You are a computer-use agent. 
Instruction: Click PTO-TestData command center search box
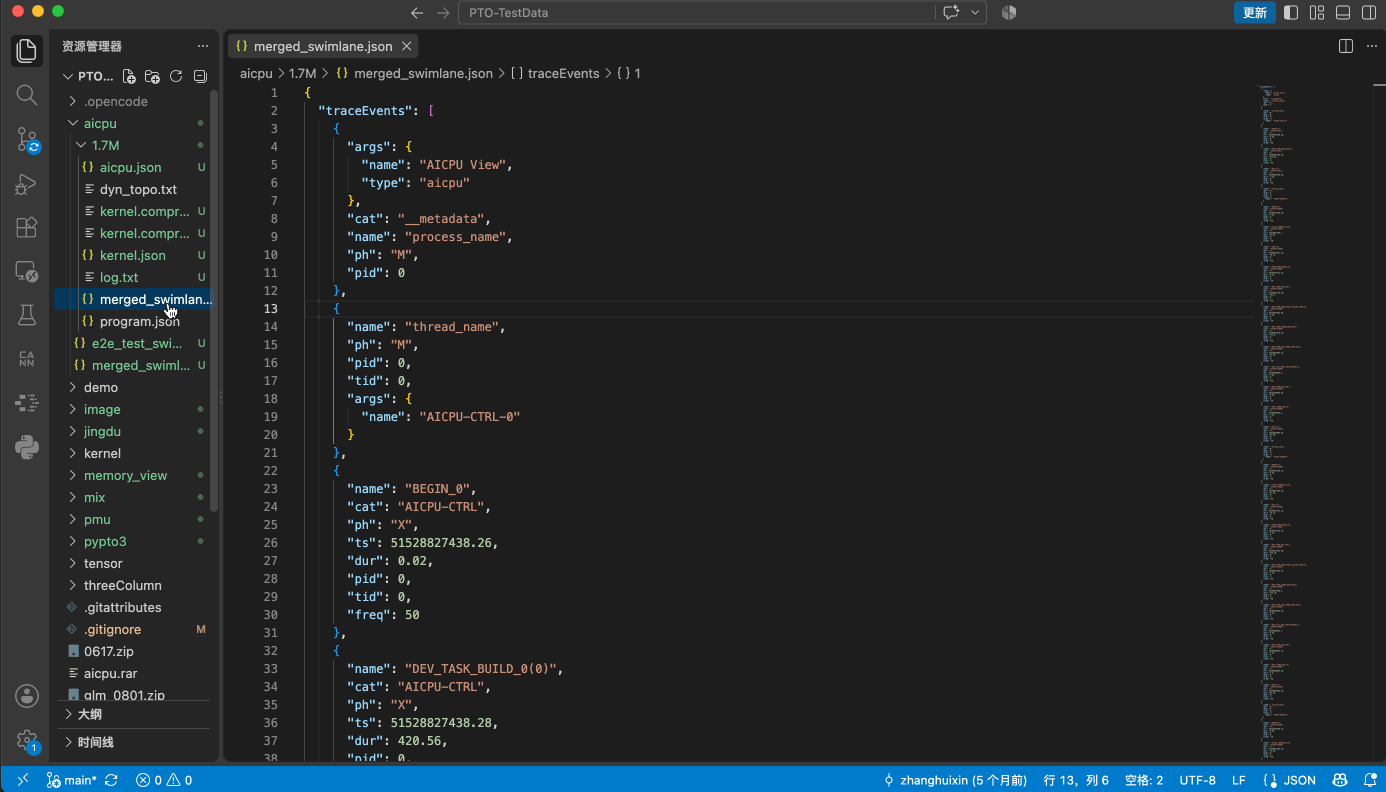696,13
